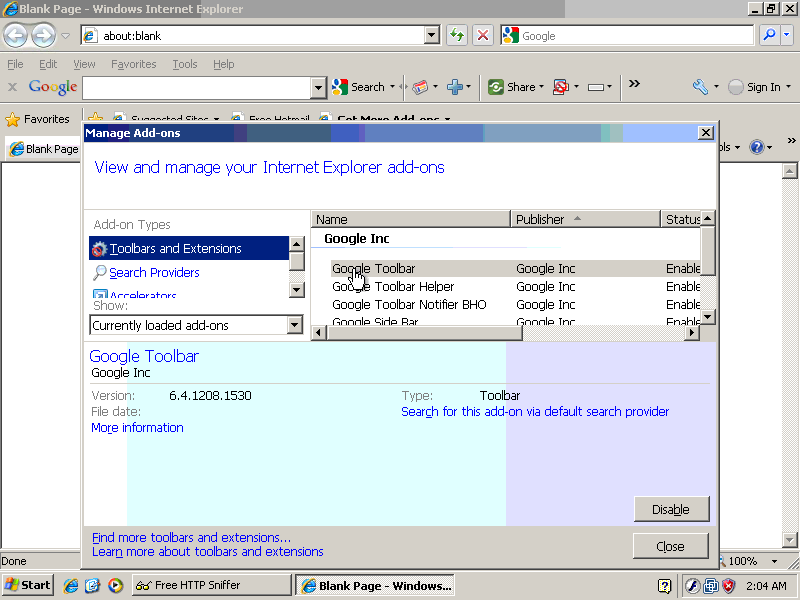
Task: Switch to the Blank Page browser tab
Action: tap(44, 149)
